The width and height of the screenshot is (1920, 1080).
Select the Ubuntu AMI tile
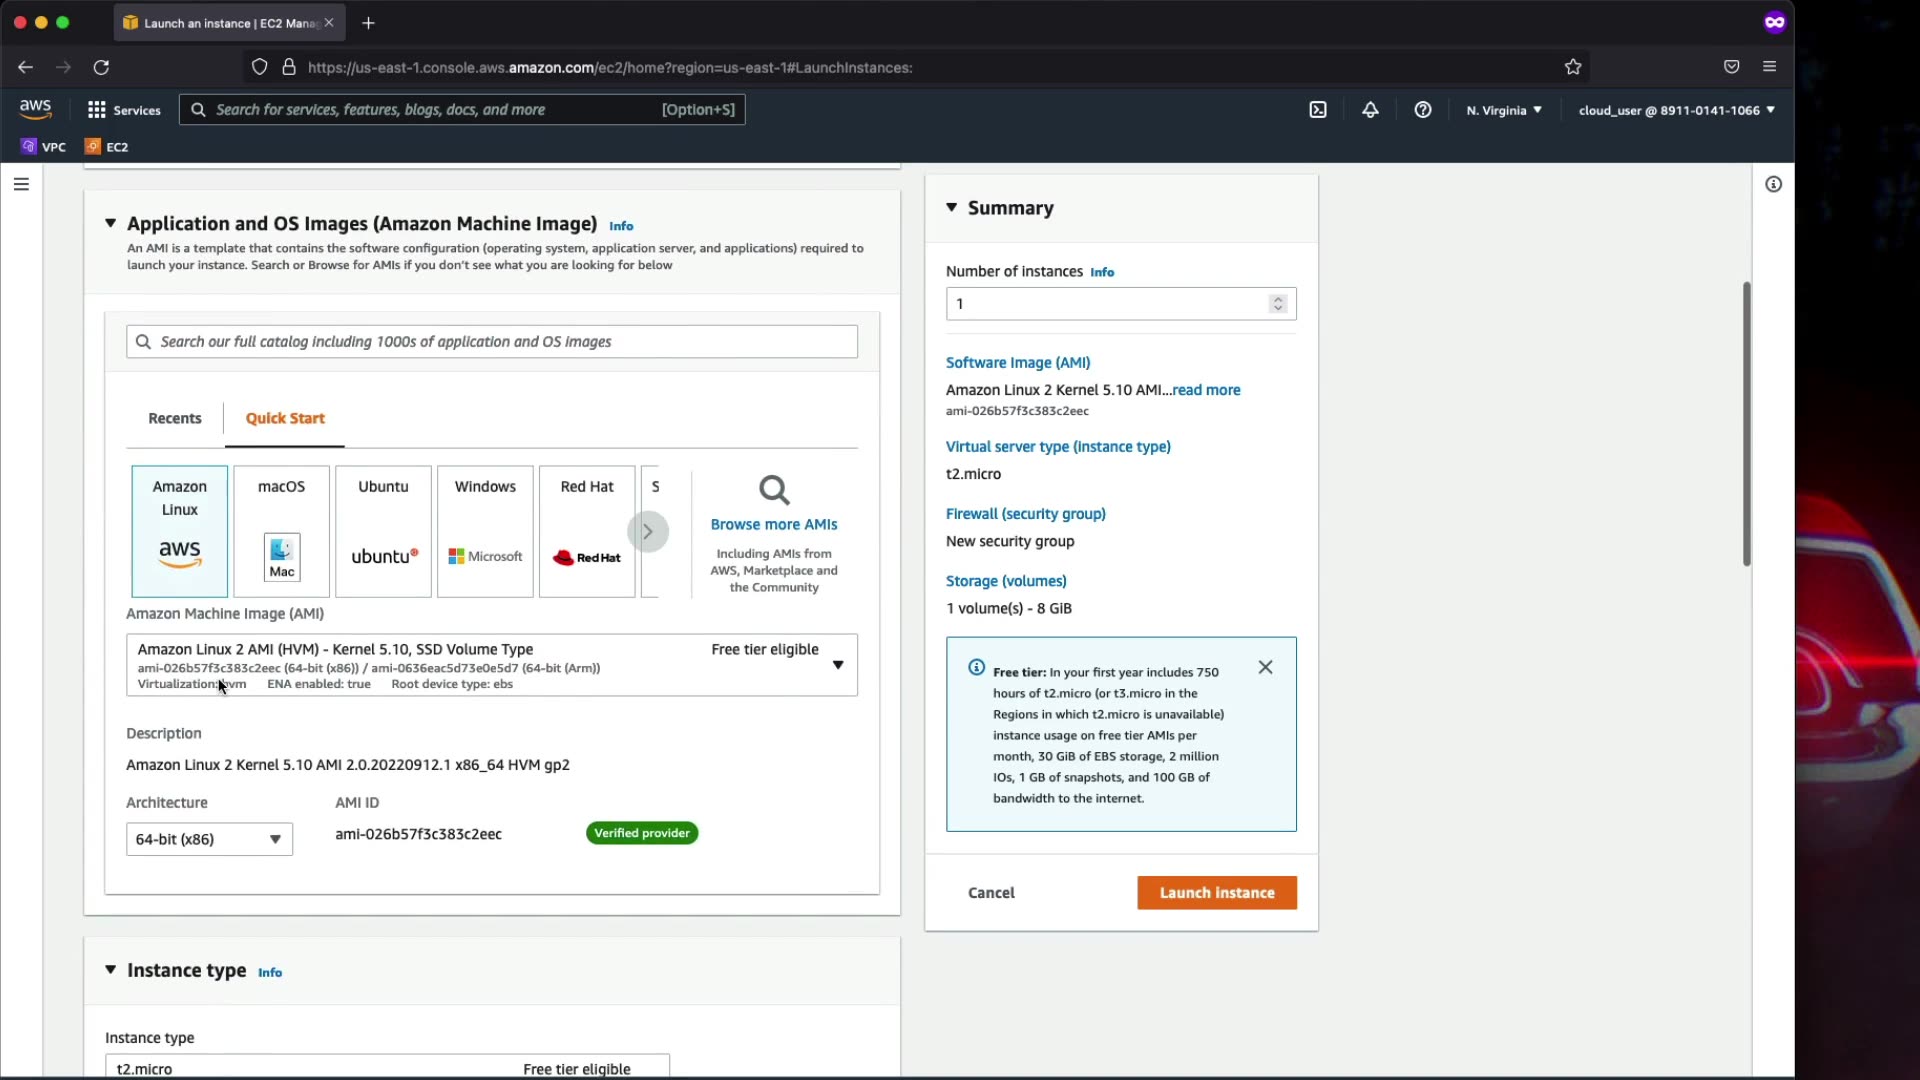(x=383, y=531)
